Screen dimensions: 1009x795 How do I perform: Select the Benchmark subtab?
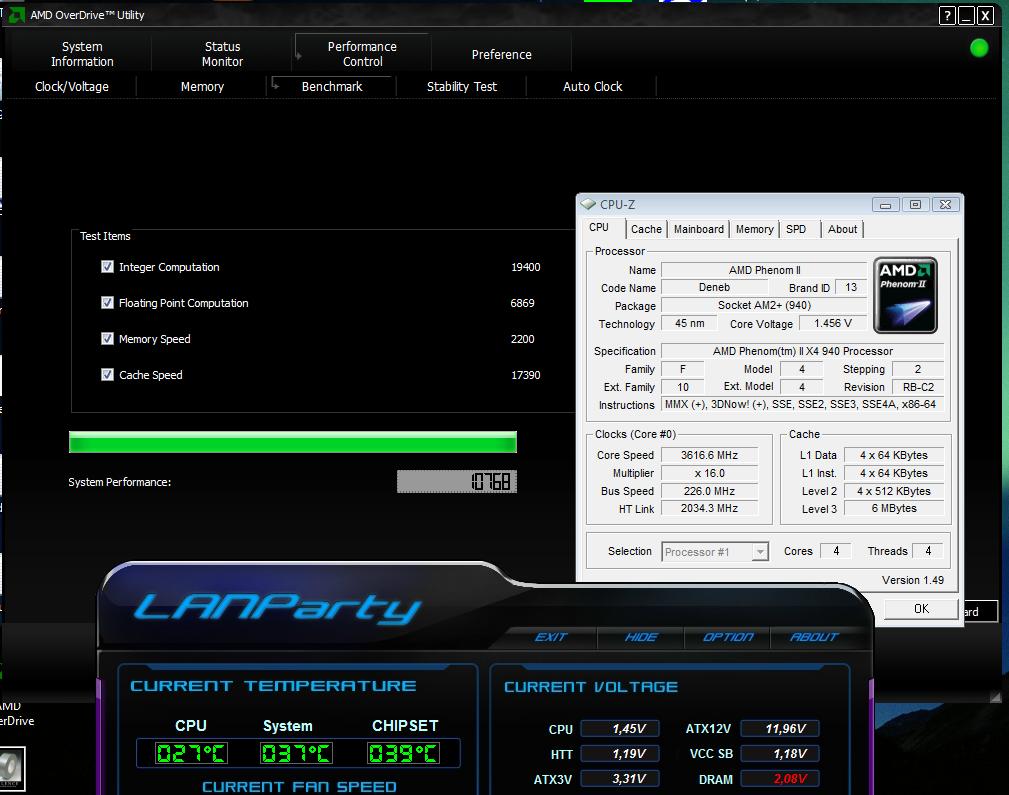pyautogui.click(x=332, y=86)
